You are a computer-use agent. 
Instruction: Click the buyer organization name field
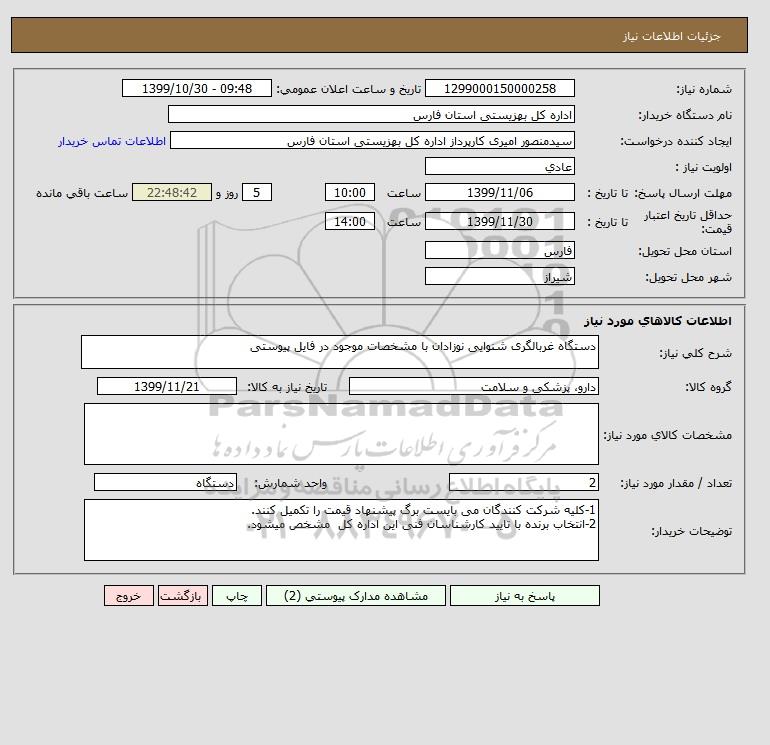371,114
